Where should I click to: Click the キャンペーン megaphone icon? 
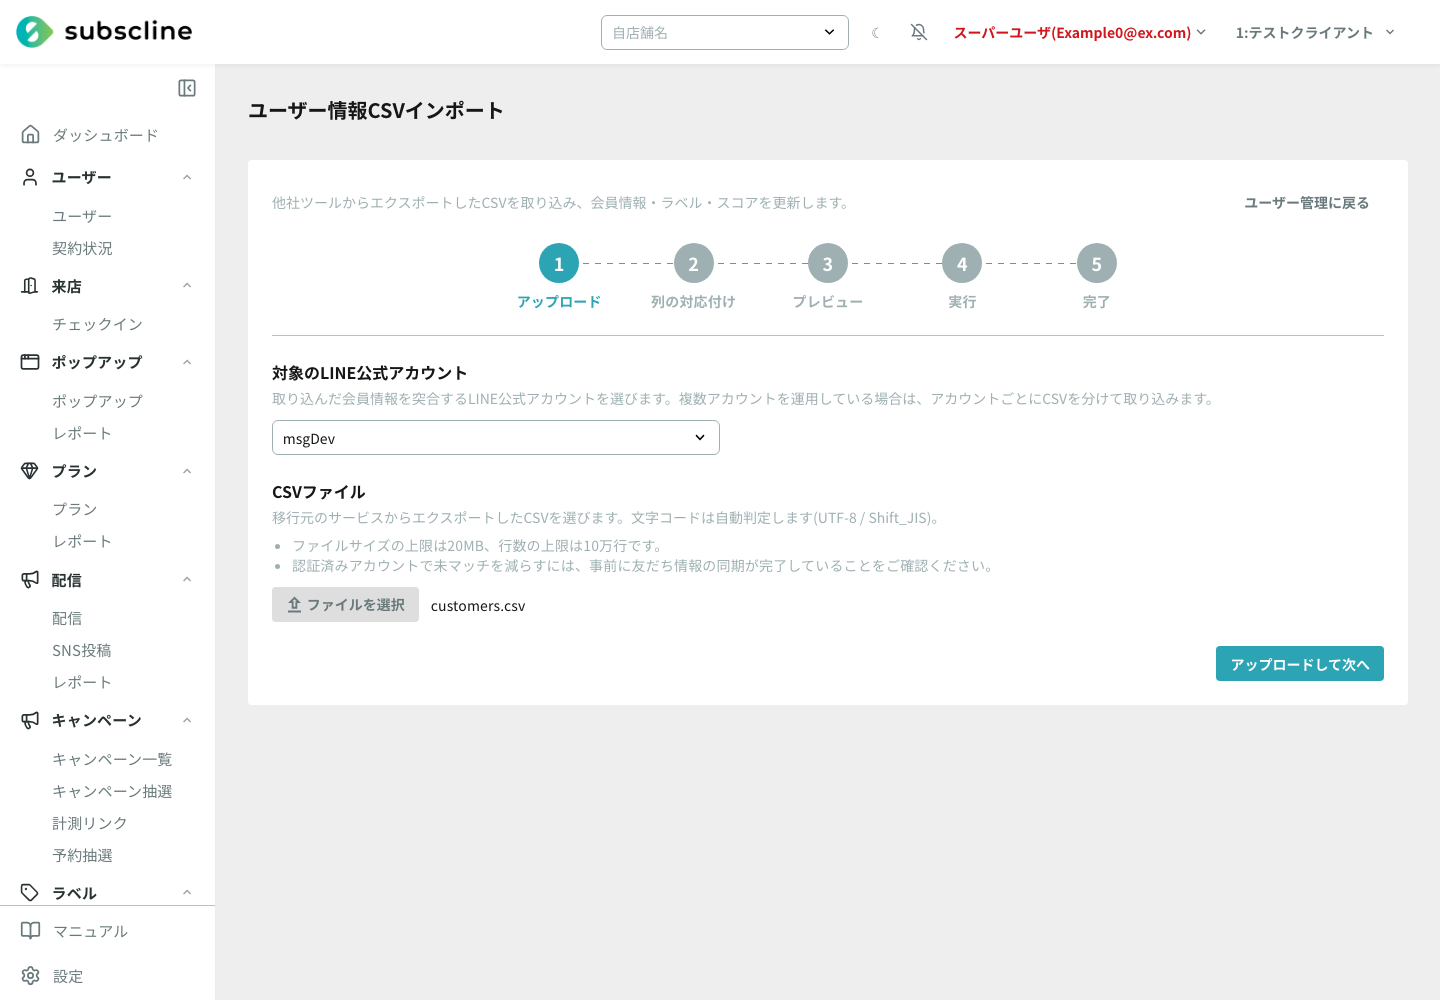tap(30, 720)
